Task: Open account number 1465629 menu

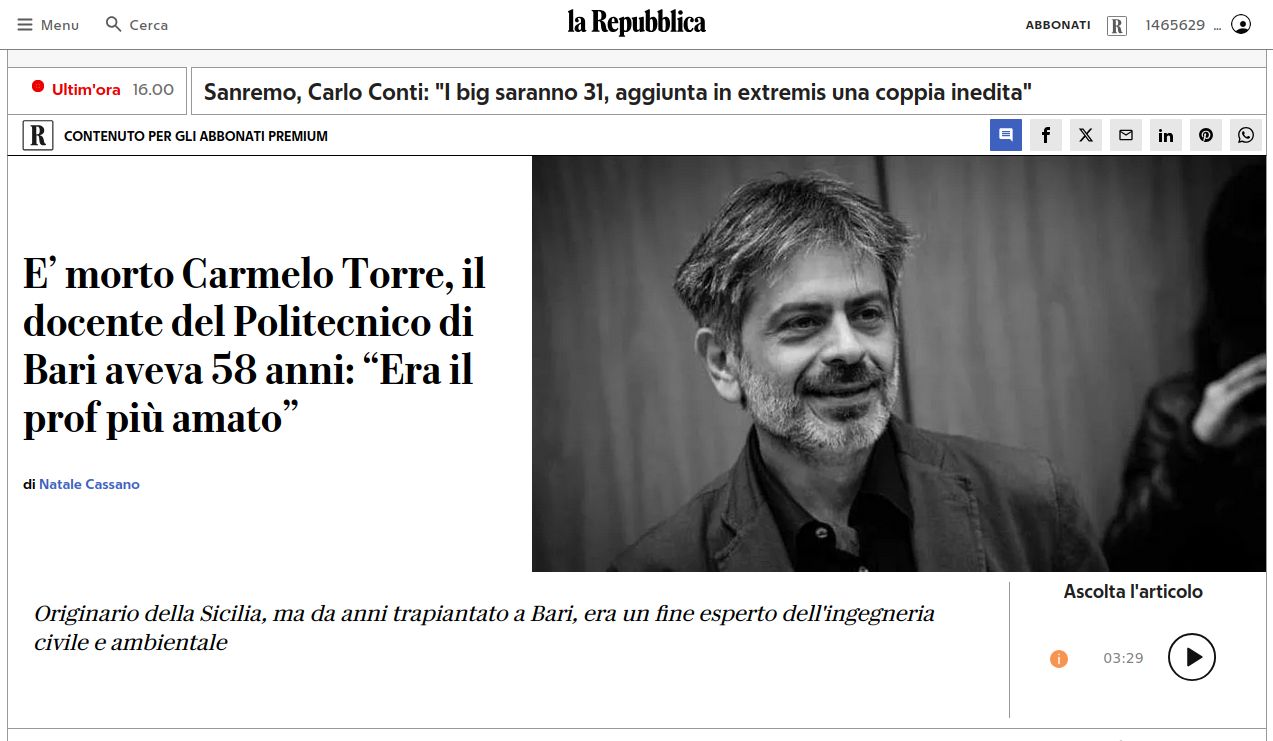Action: [x=1183, y=25]
